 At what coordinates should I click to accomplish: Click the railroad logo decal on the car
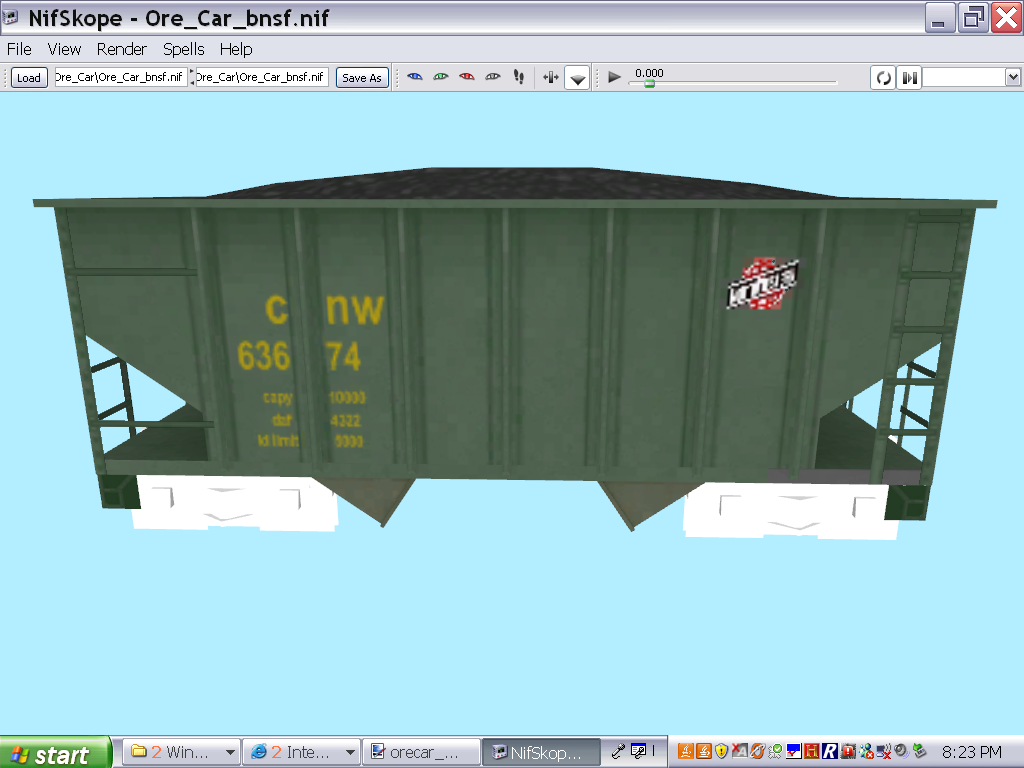(763, 283)
